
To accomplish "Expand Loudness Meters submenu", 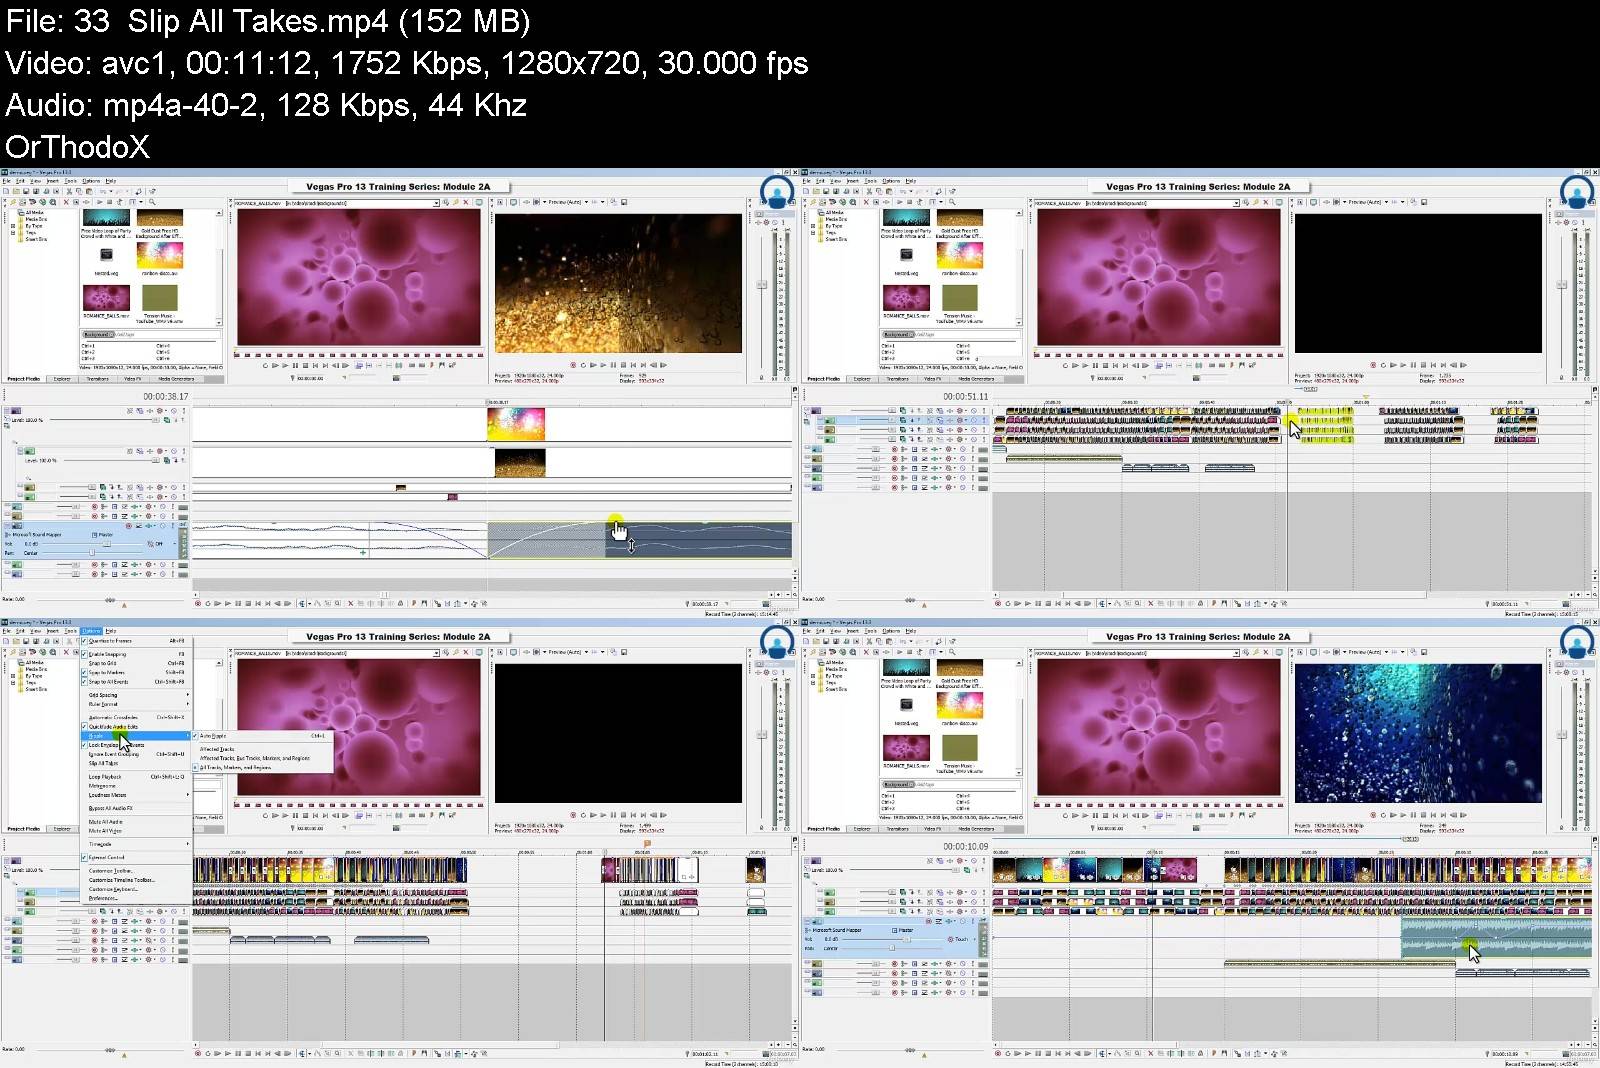I will pyautogui.click(x=136, y=795).
